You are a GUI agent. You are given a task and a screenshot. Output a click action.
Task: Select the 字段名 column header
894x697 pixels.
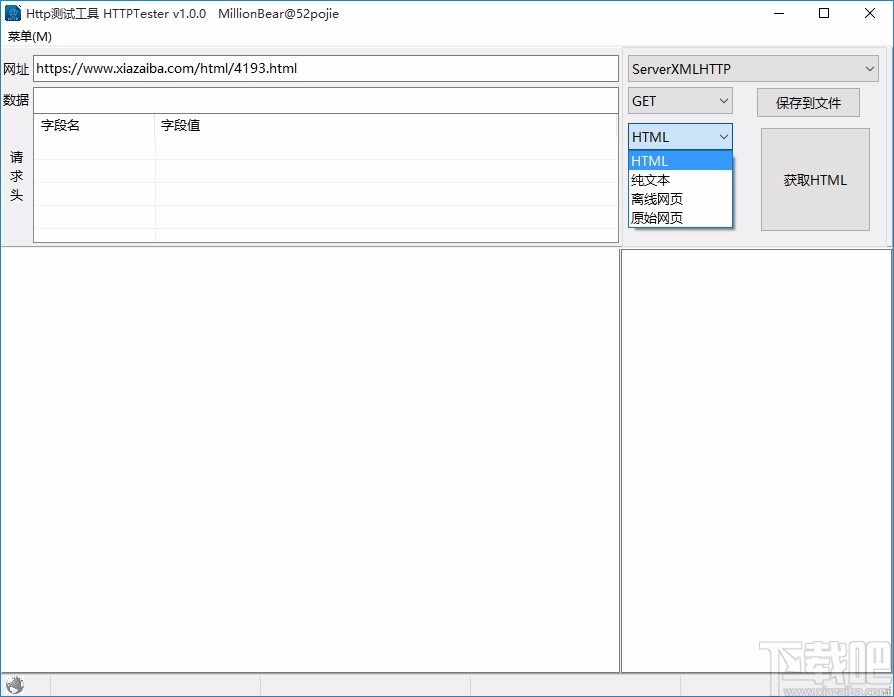[x=62, y=125]
